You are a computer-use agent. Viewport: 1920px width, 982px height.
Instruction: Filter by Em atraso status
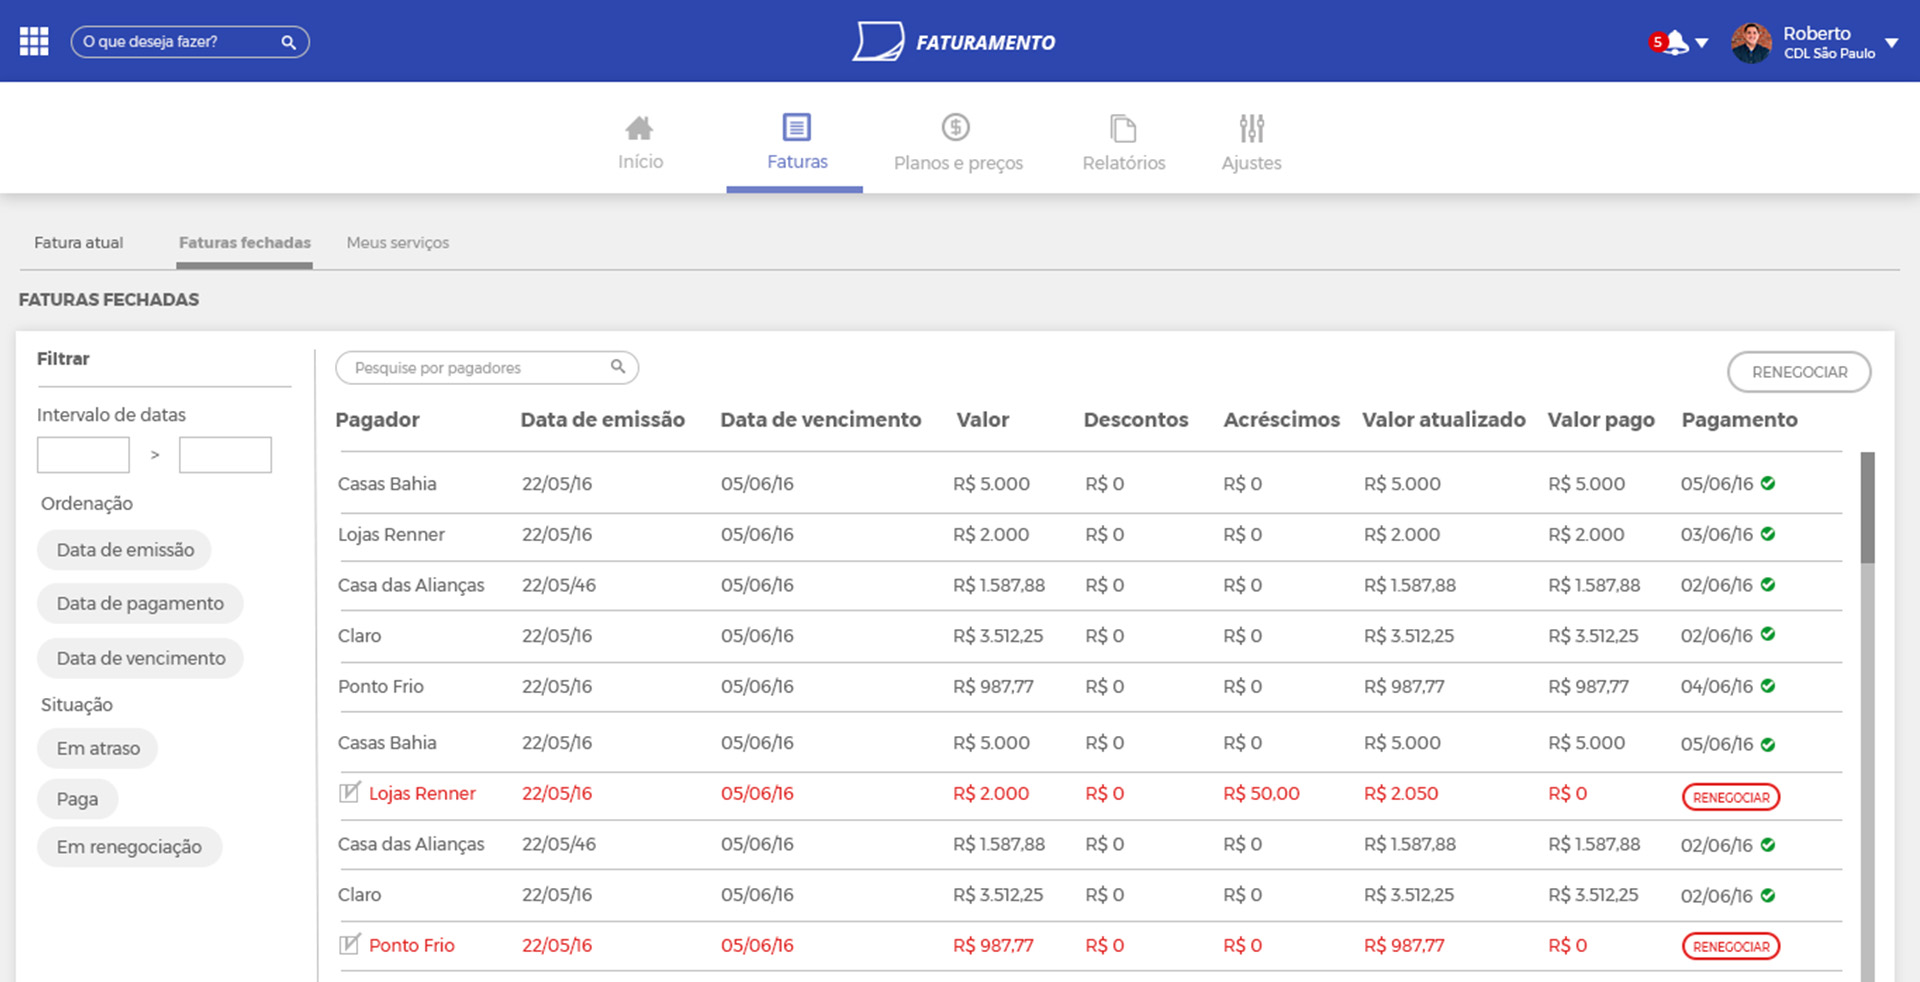pyautogui.click(x=98, y=748)
